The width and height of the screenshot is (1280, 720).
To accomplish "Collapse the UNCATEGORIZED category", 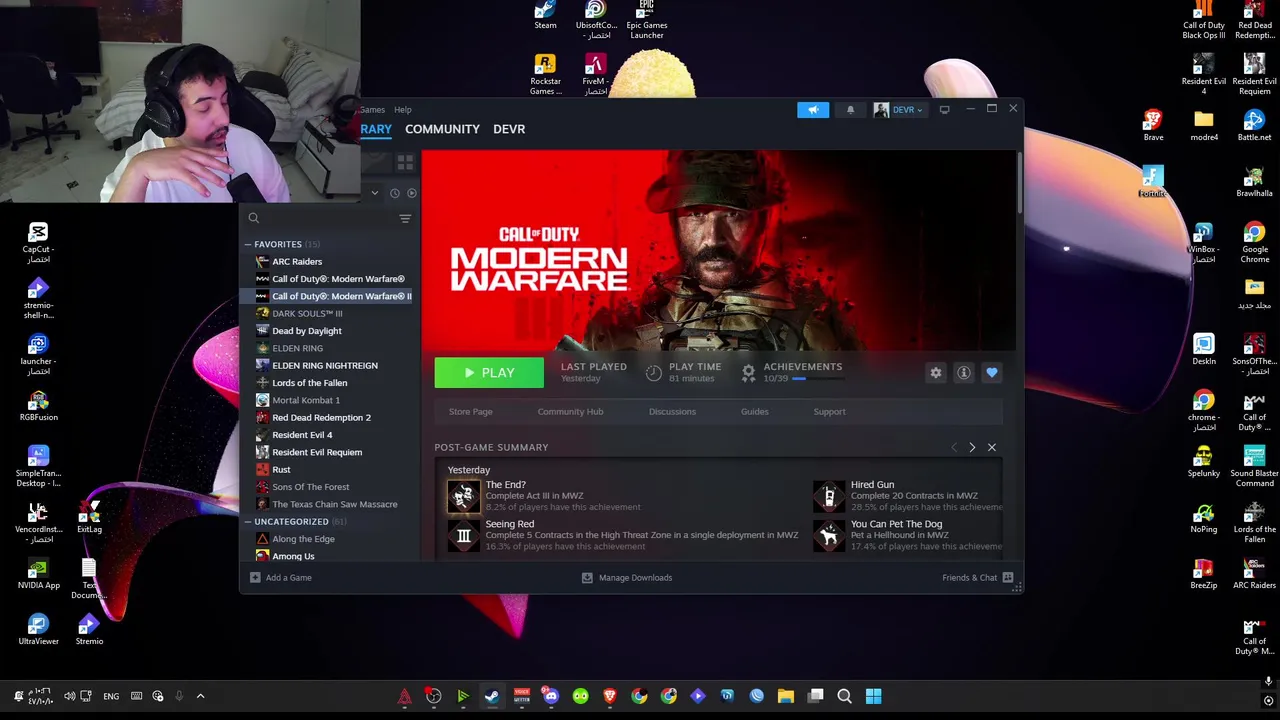I will click(x=247, y=521).
